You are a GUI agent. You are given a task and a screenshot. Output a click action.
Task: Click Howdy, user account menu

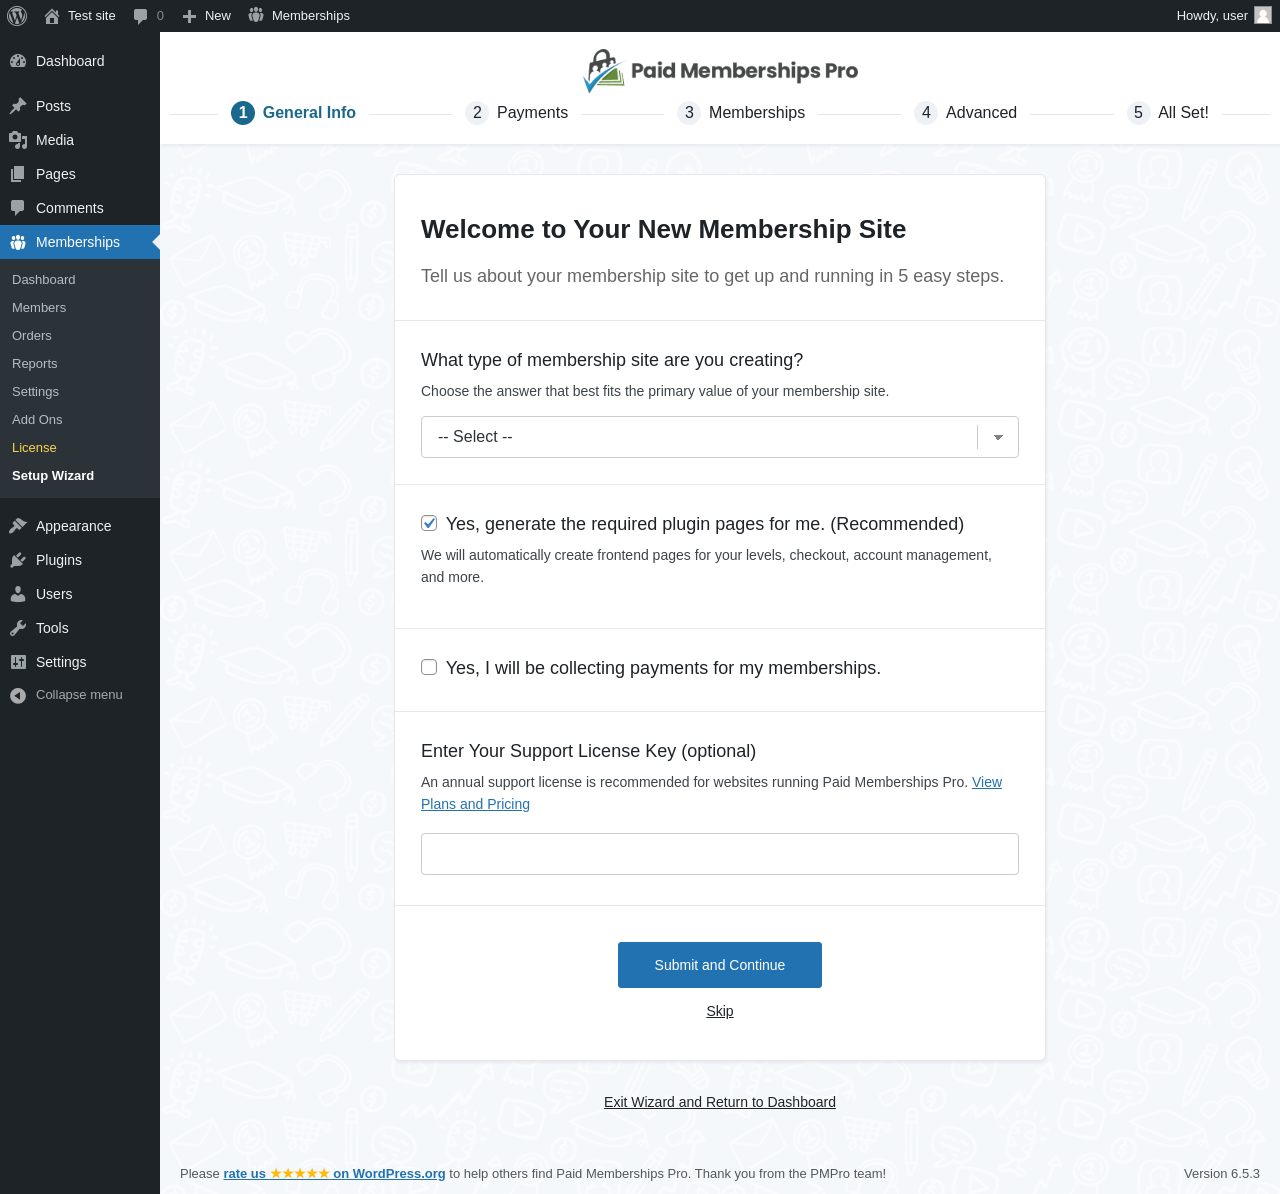pos(1224,16)
